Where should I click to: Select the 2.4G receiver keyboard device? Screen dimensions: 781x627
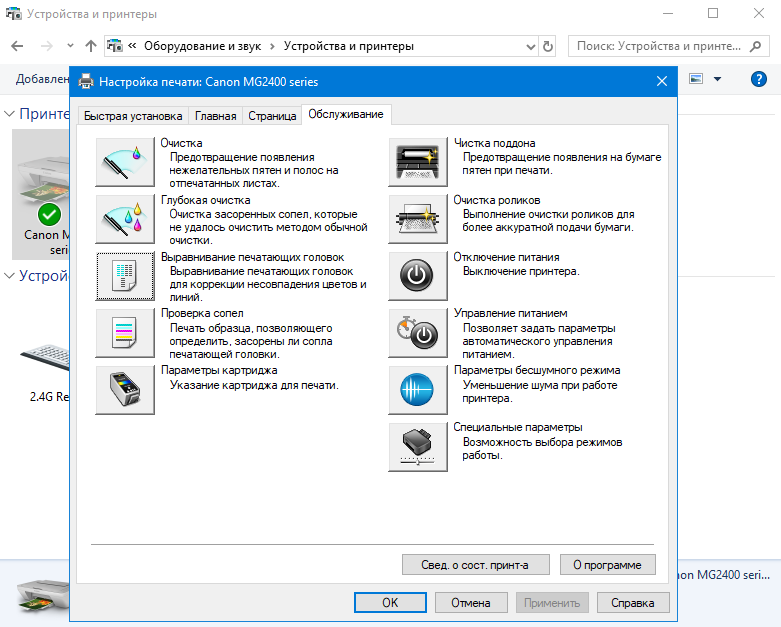click(45, 371)
